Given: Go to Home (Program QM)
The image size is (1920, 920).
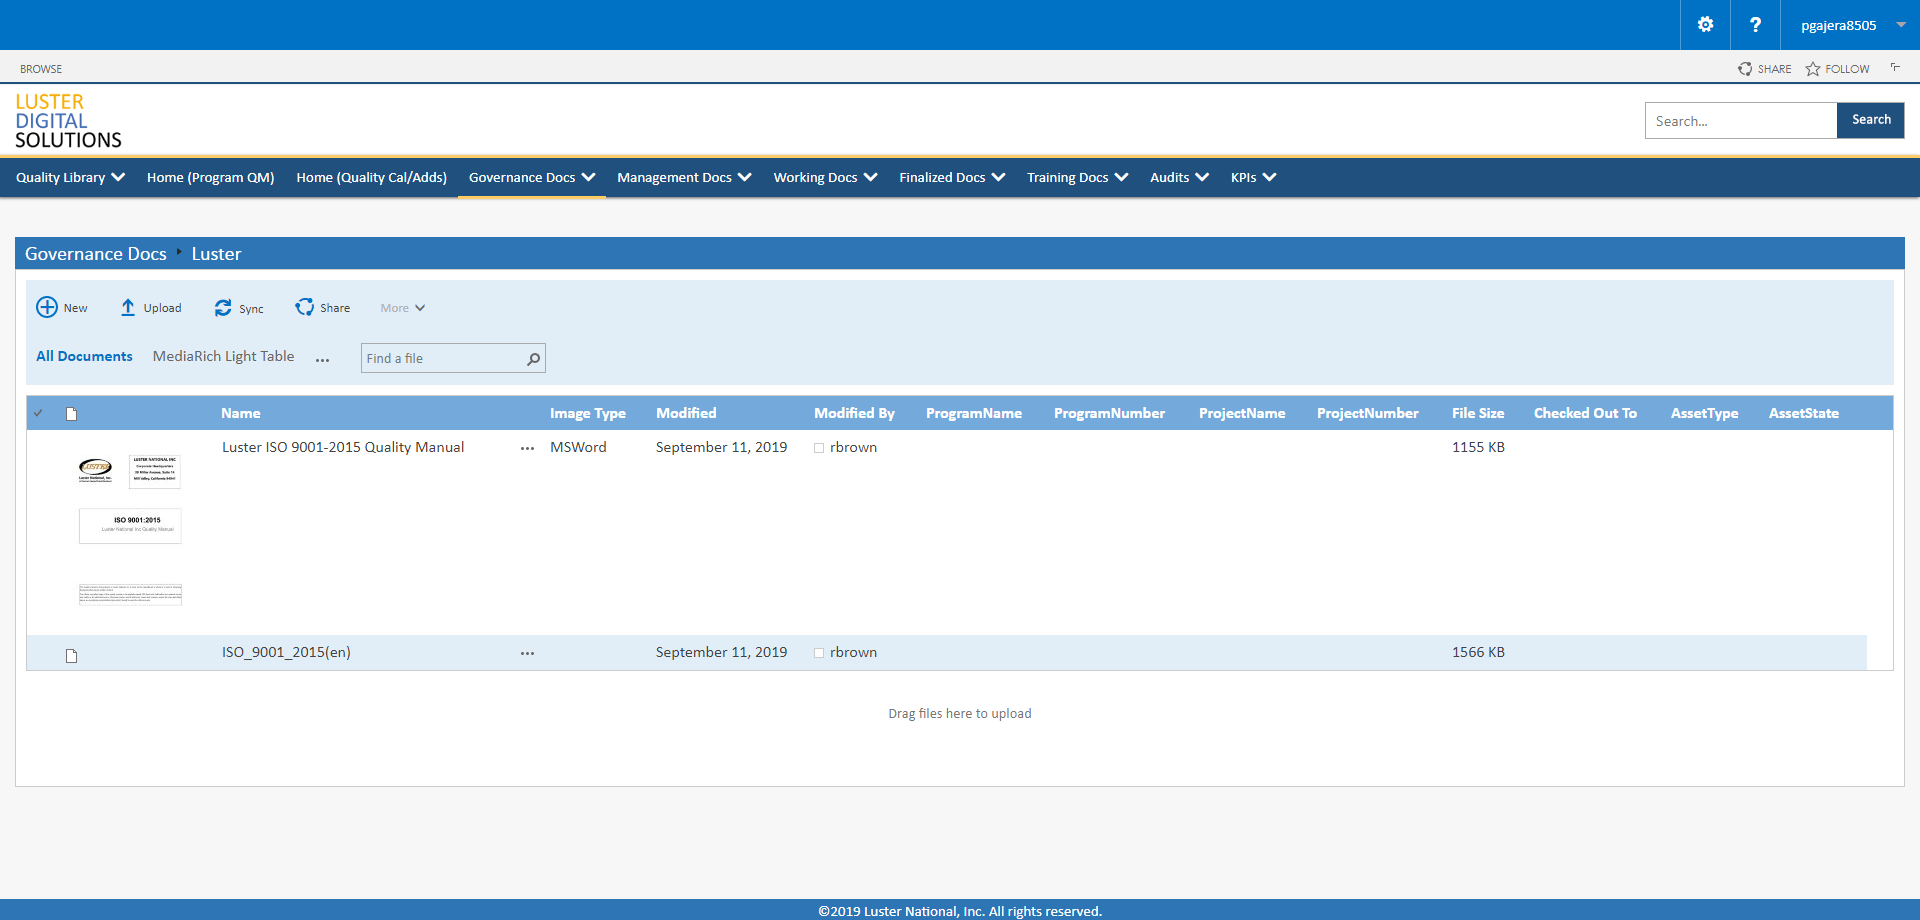Looking at the screenshot, I should (210, 177).
